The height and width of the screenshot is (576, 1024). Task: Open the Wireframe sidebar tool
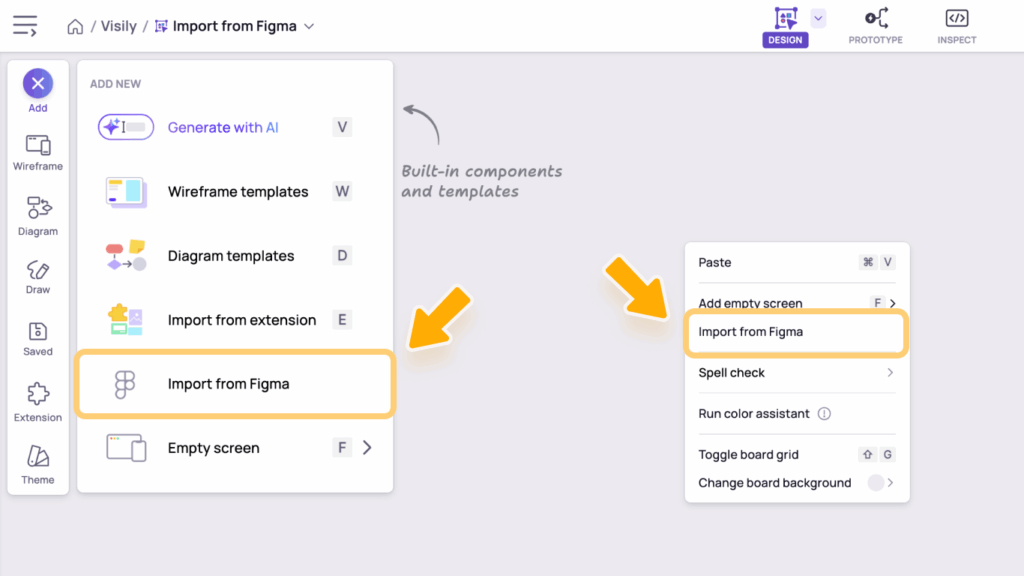click(38, 153)
